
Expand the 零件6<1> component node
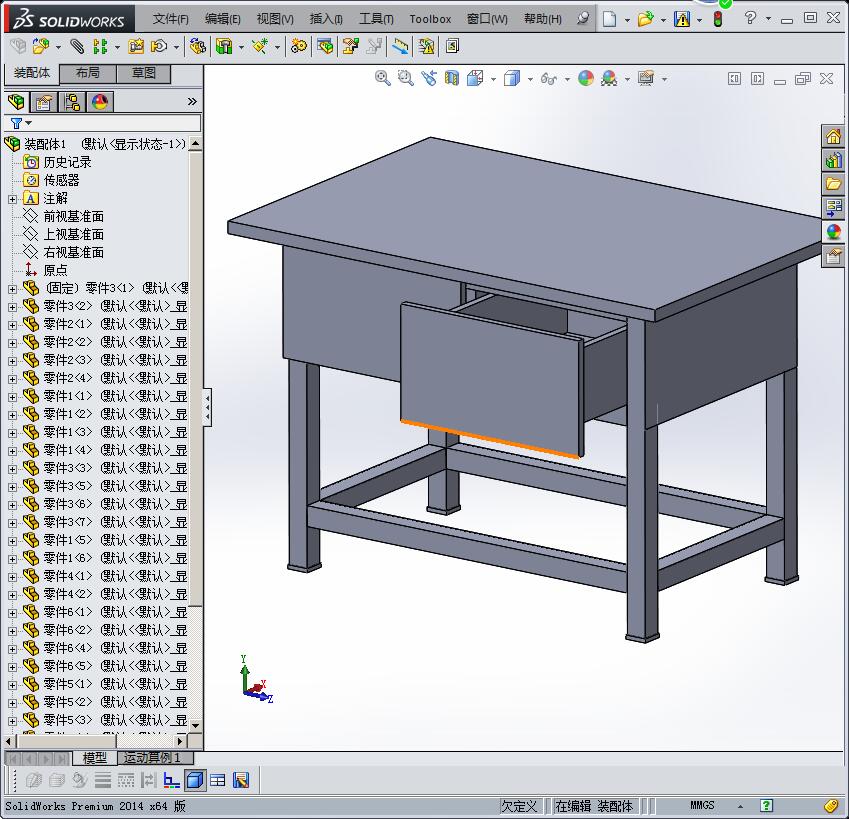point(12,613)
